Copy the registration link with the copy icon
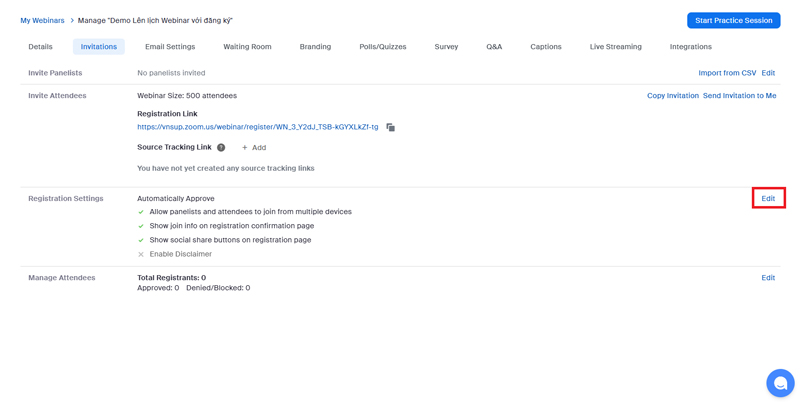Viewport: 800px width, 402px height. tap(390, 127)
